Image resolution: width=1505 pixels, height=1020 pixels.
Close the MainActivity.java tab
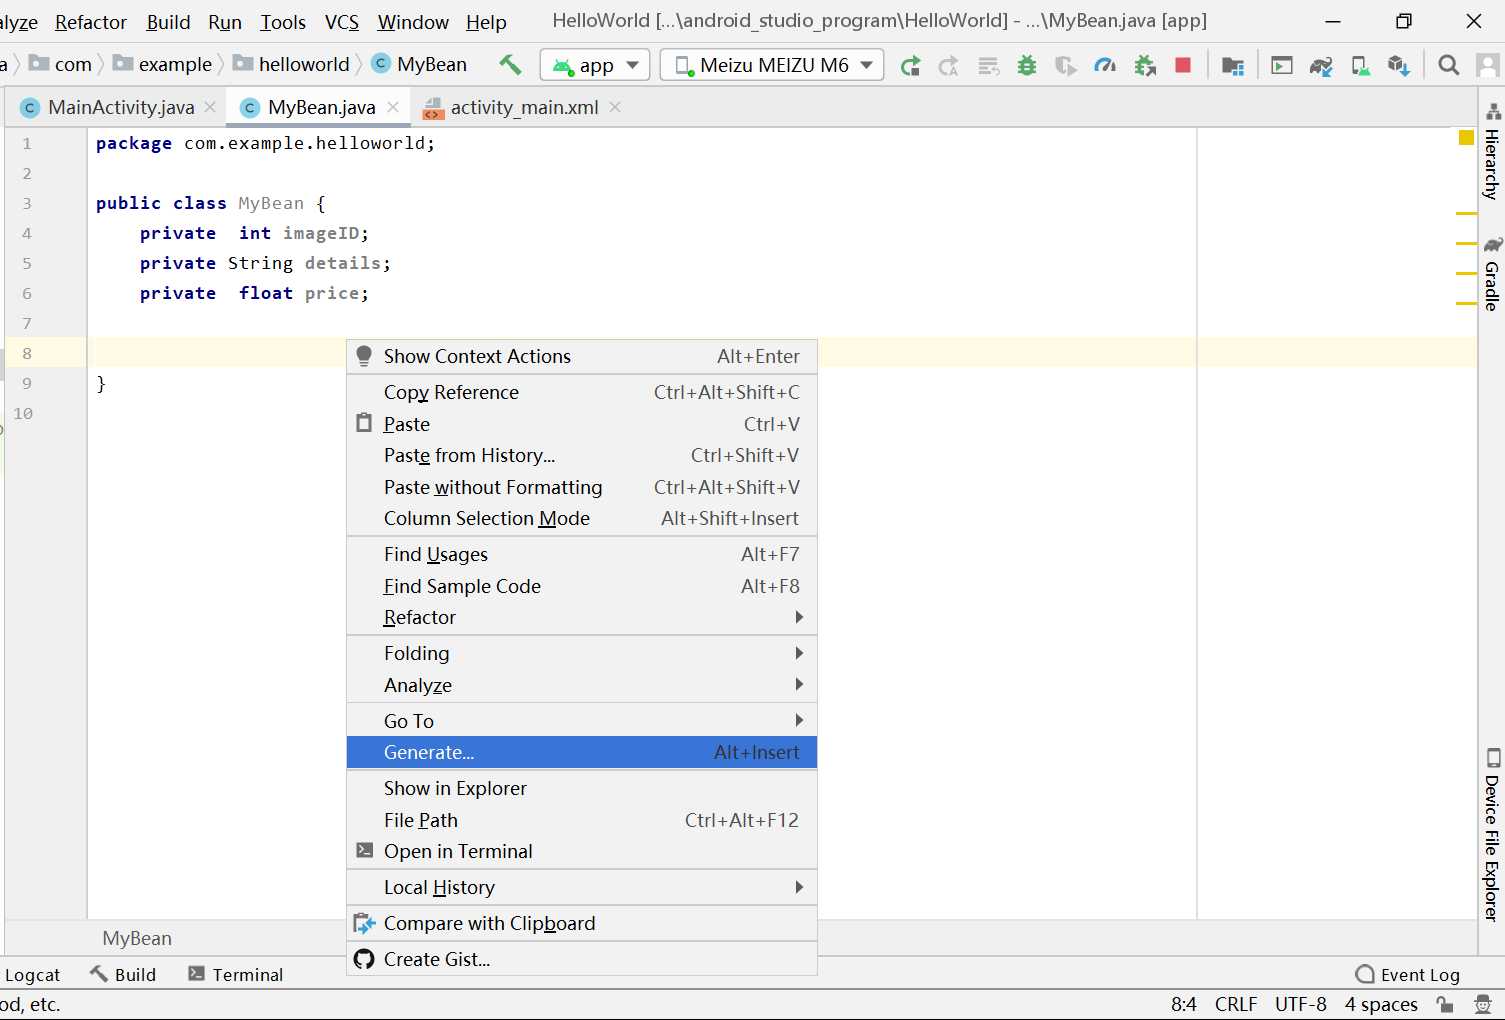pyautogui.click(x=210, y=107)
